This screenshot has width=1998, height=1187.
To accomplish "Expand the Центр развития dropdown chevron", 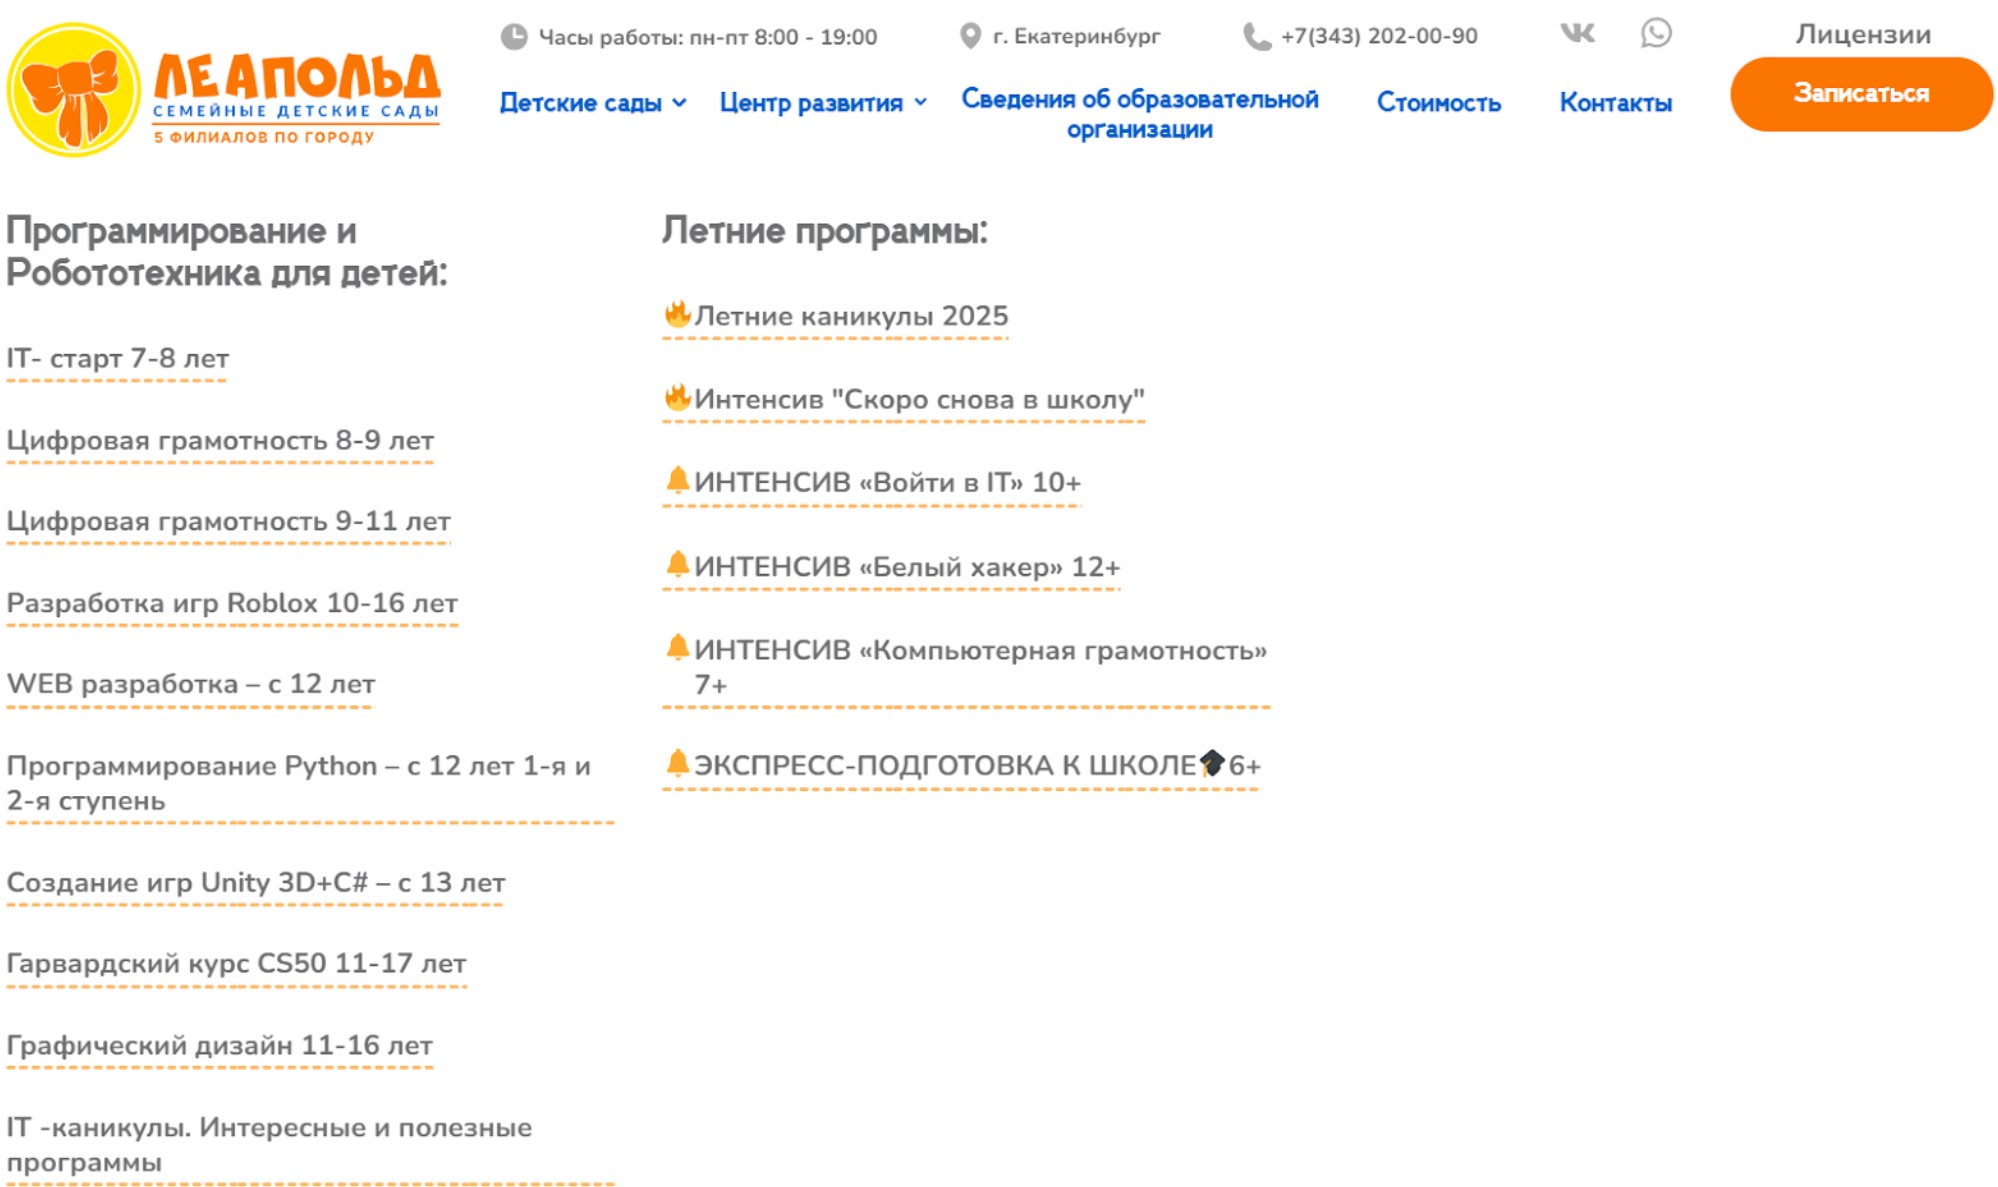I will click(x=921, y=102).
